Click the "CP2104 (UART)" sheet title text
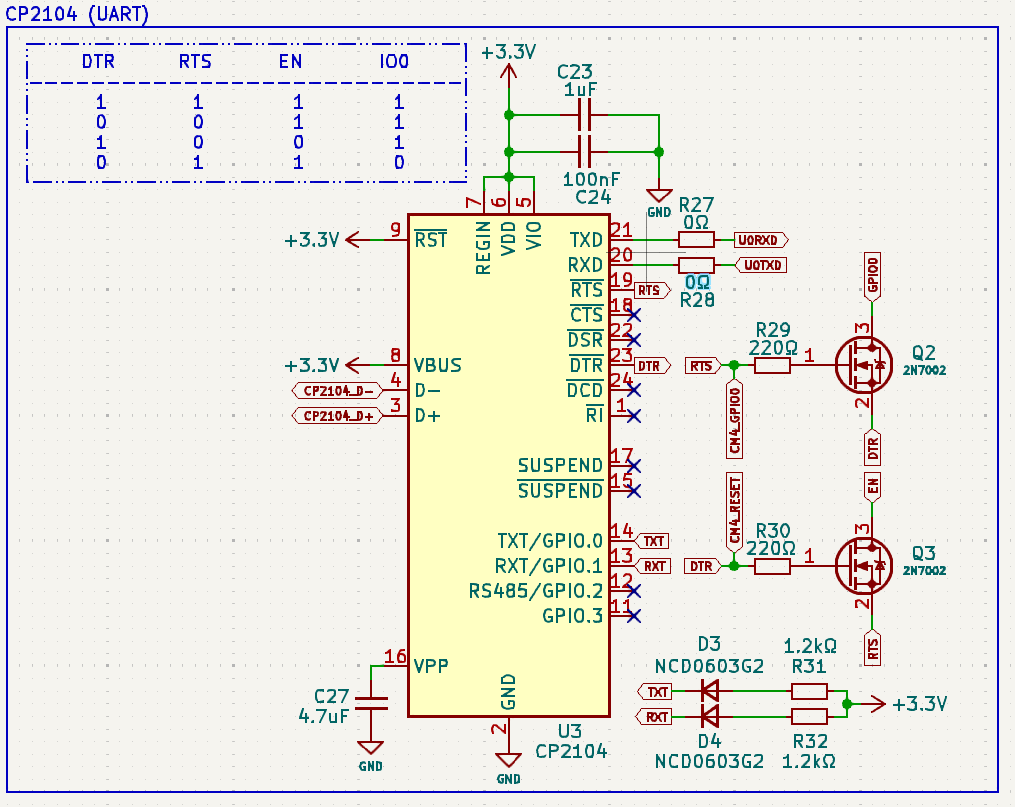This screenshot has height=807, width=1015. [x=77, y=13]
